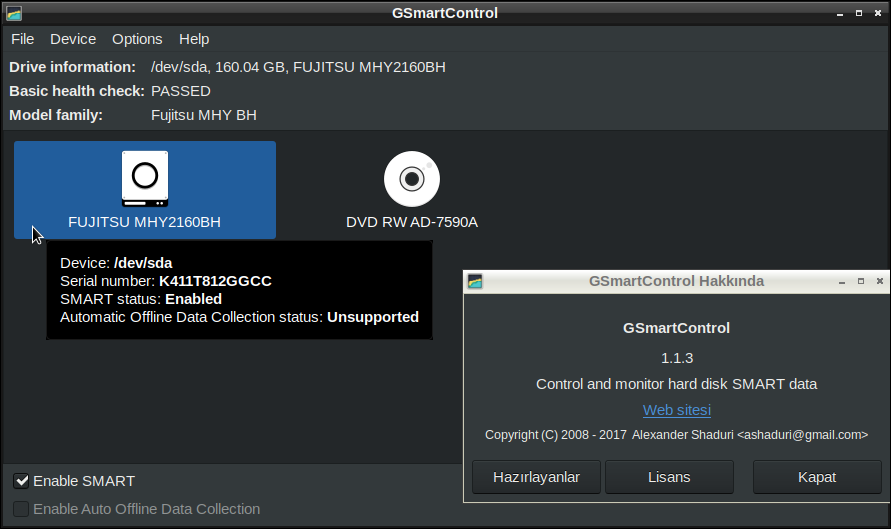Maximize the GSmartControl main window
891x529 pixels.
click(x=859, y=13)
